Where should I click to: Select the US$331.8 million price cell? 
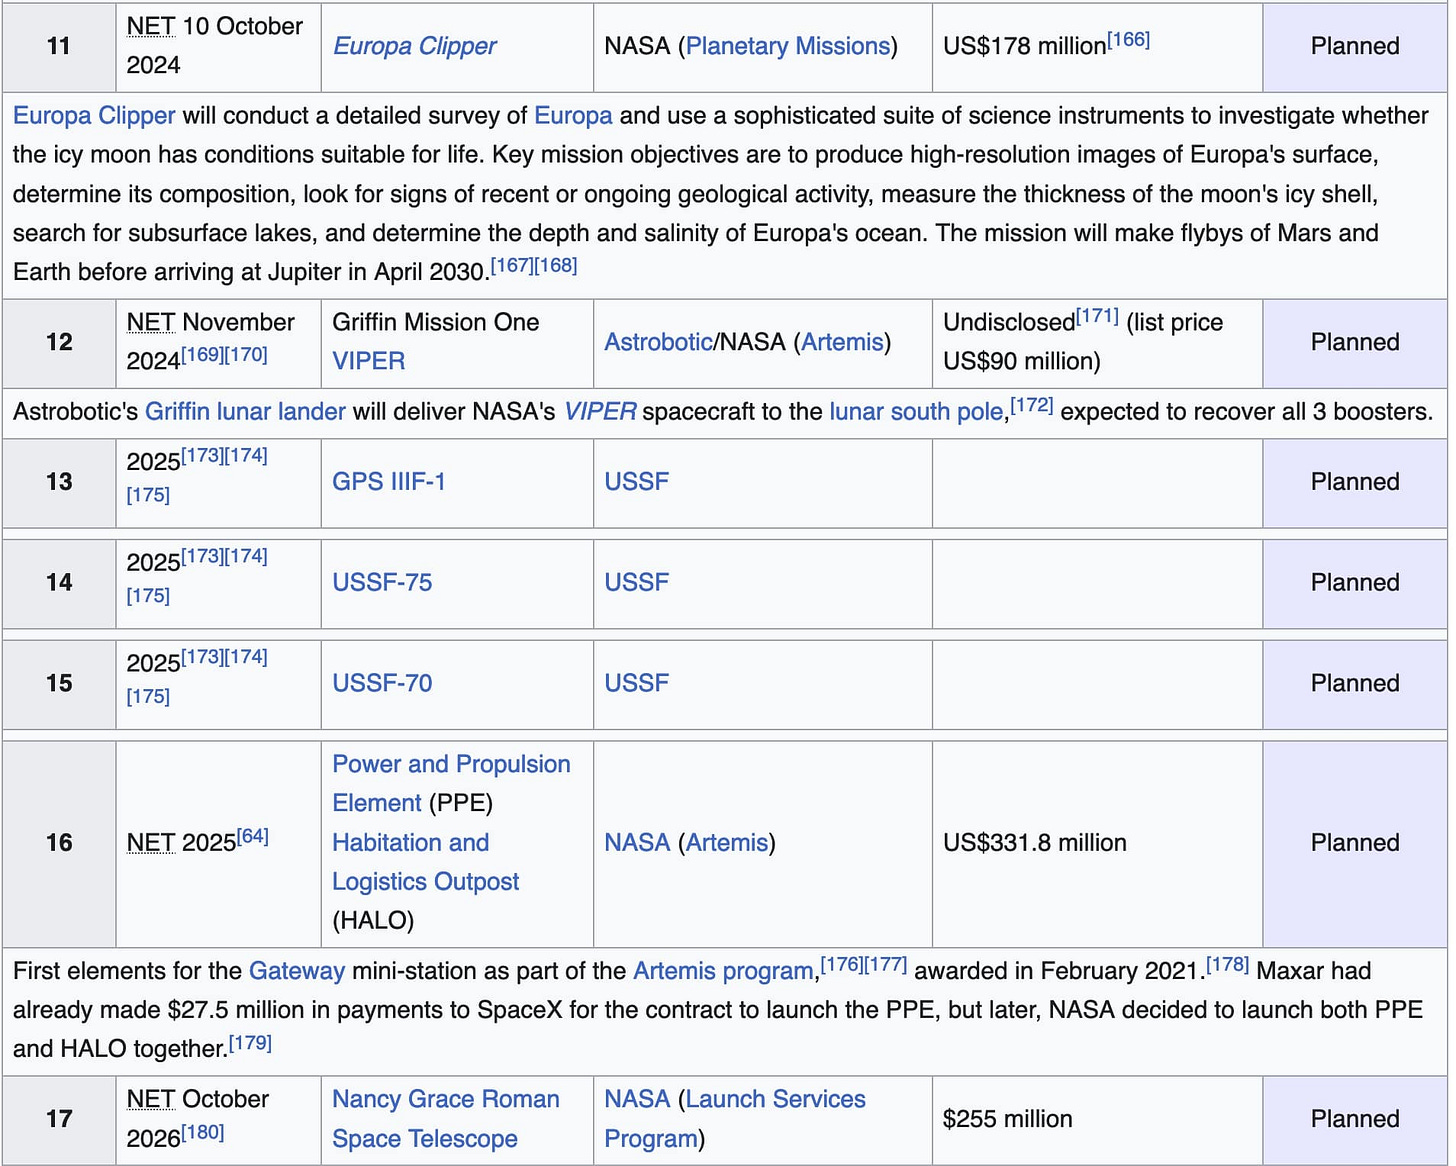(1097, 843)
